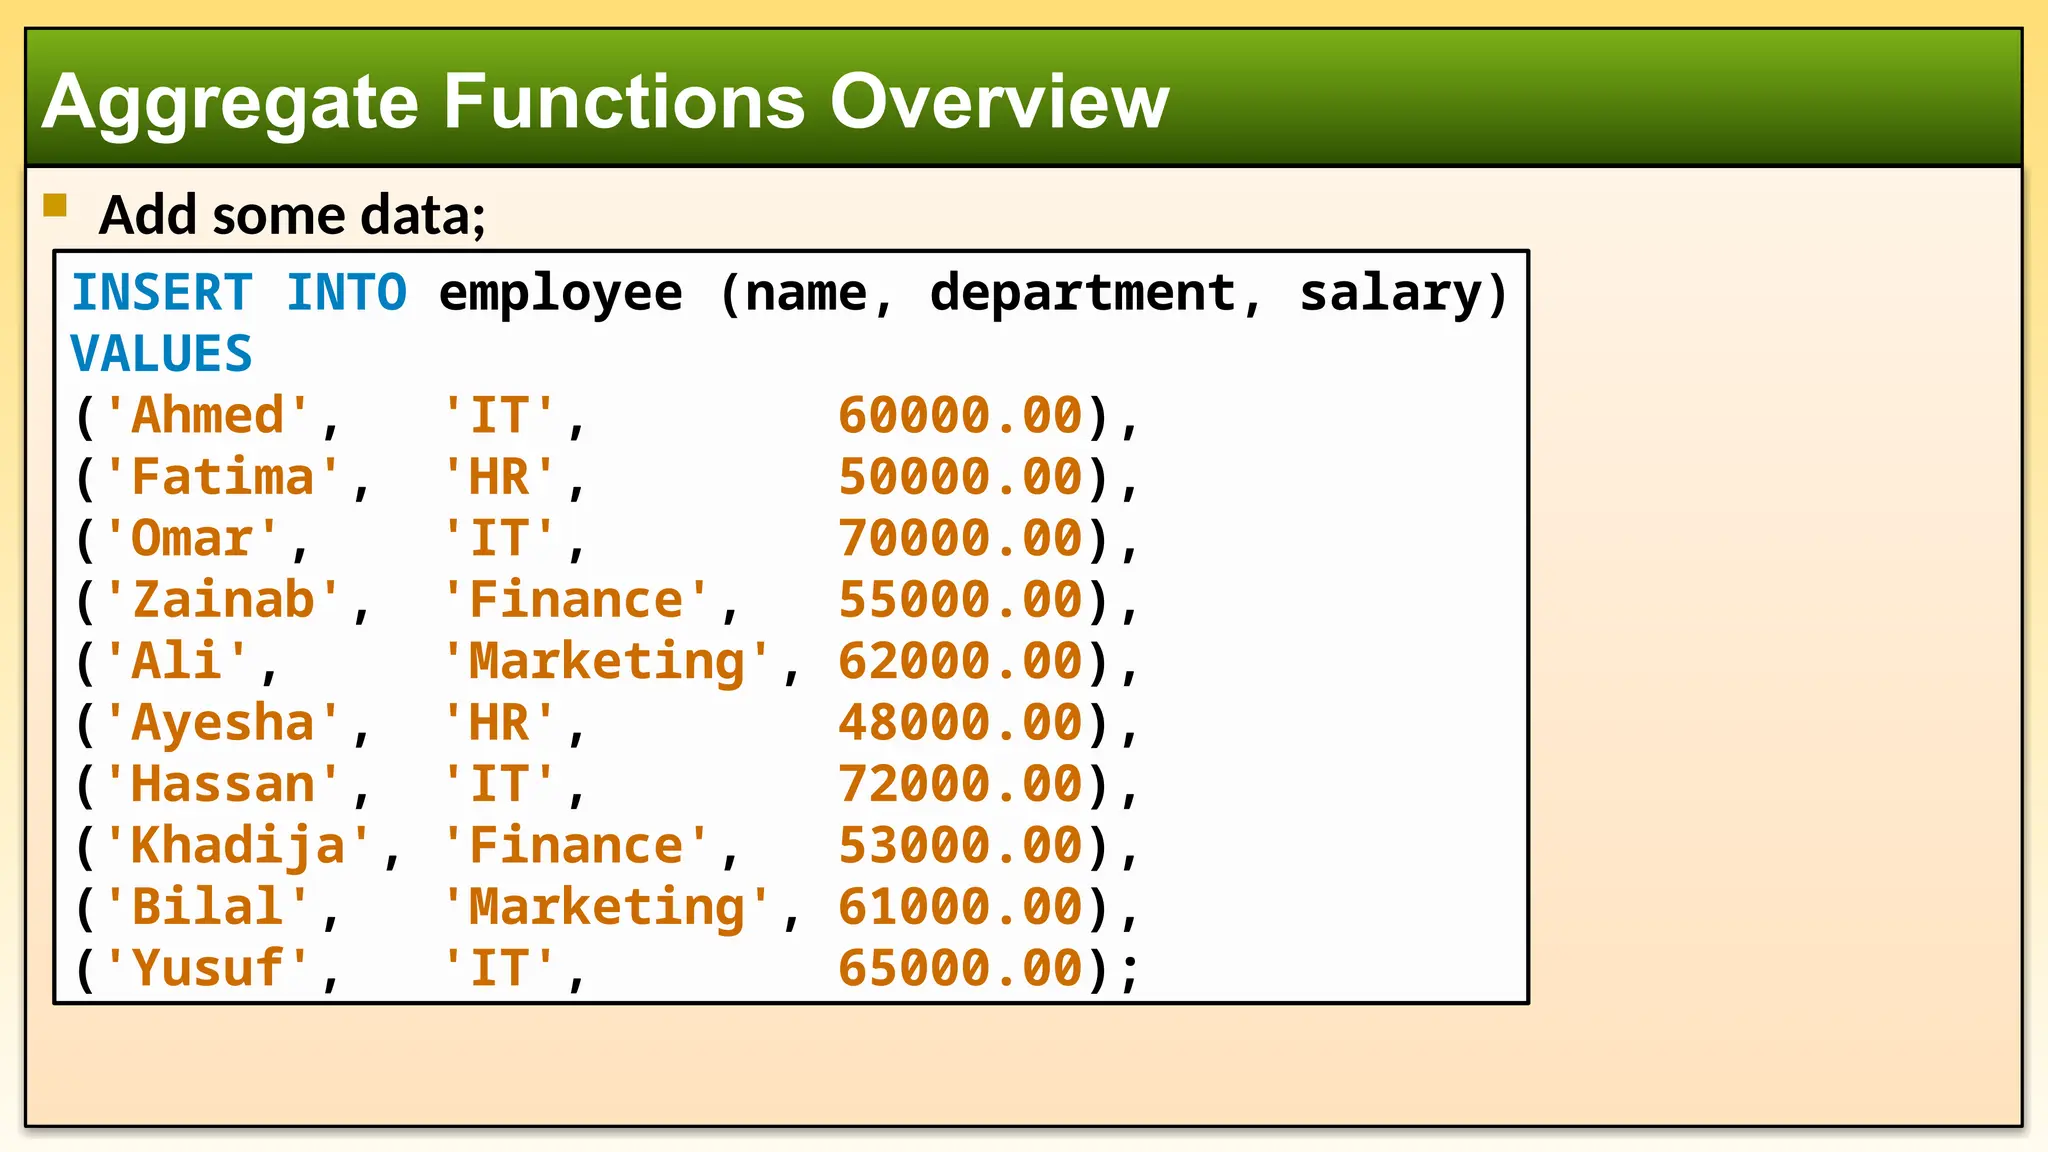Click the bullet text 'Add some data;'

[293, 215]
